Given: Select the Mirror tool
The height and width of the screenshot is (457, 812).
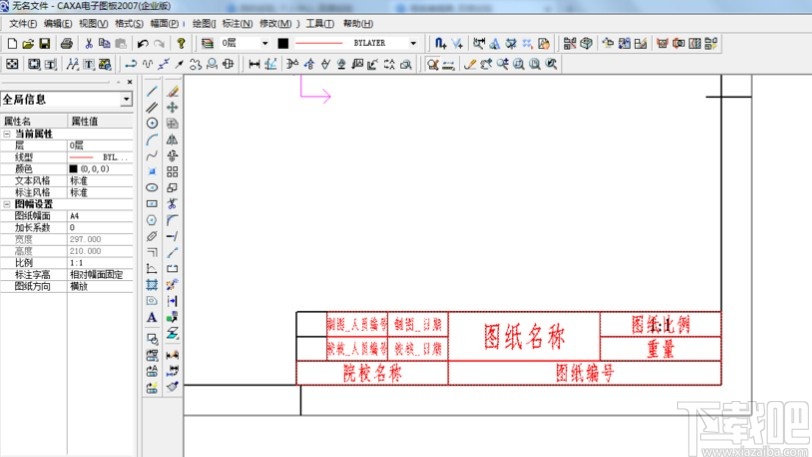Looking at the screenshot, I should coord(172,139).
